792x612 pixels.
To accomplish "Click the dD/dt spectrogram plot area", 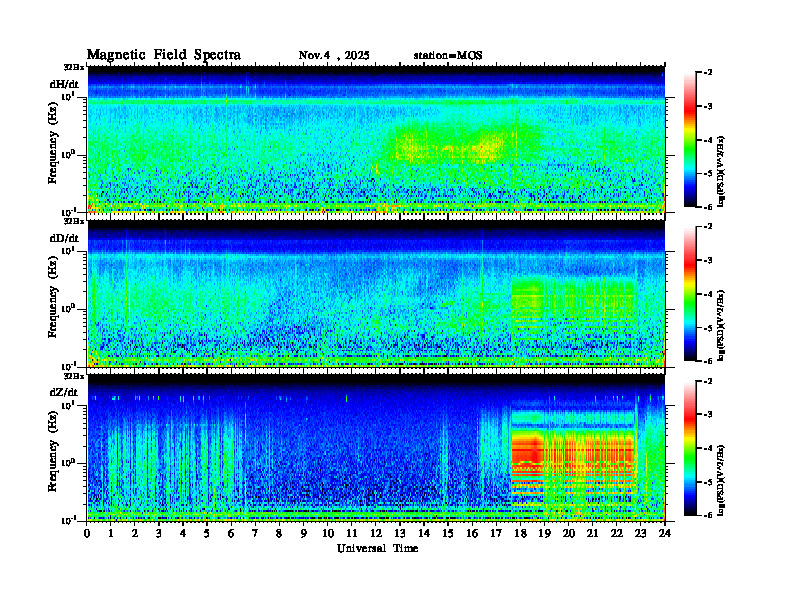I will coord(376,293).
